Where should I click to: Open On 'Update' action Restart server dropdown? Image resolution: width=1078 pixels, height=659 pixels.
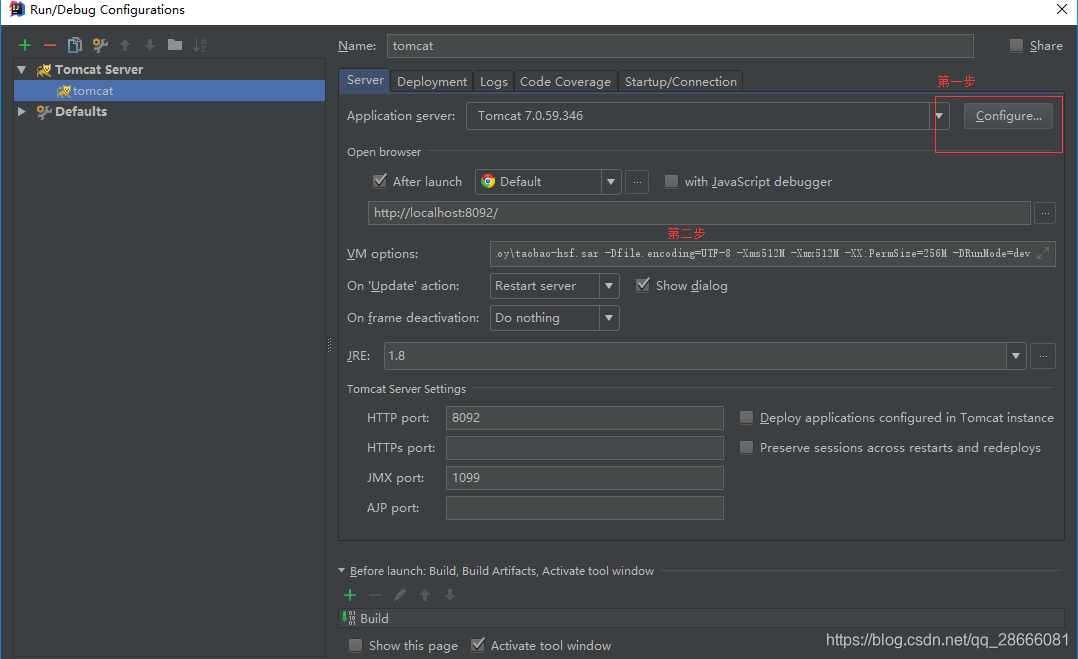[609, 286]
